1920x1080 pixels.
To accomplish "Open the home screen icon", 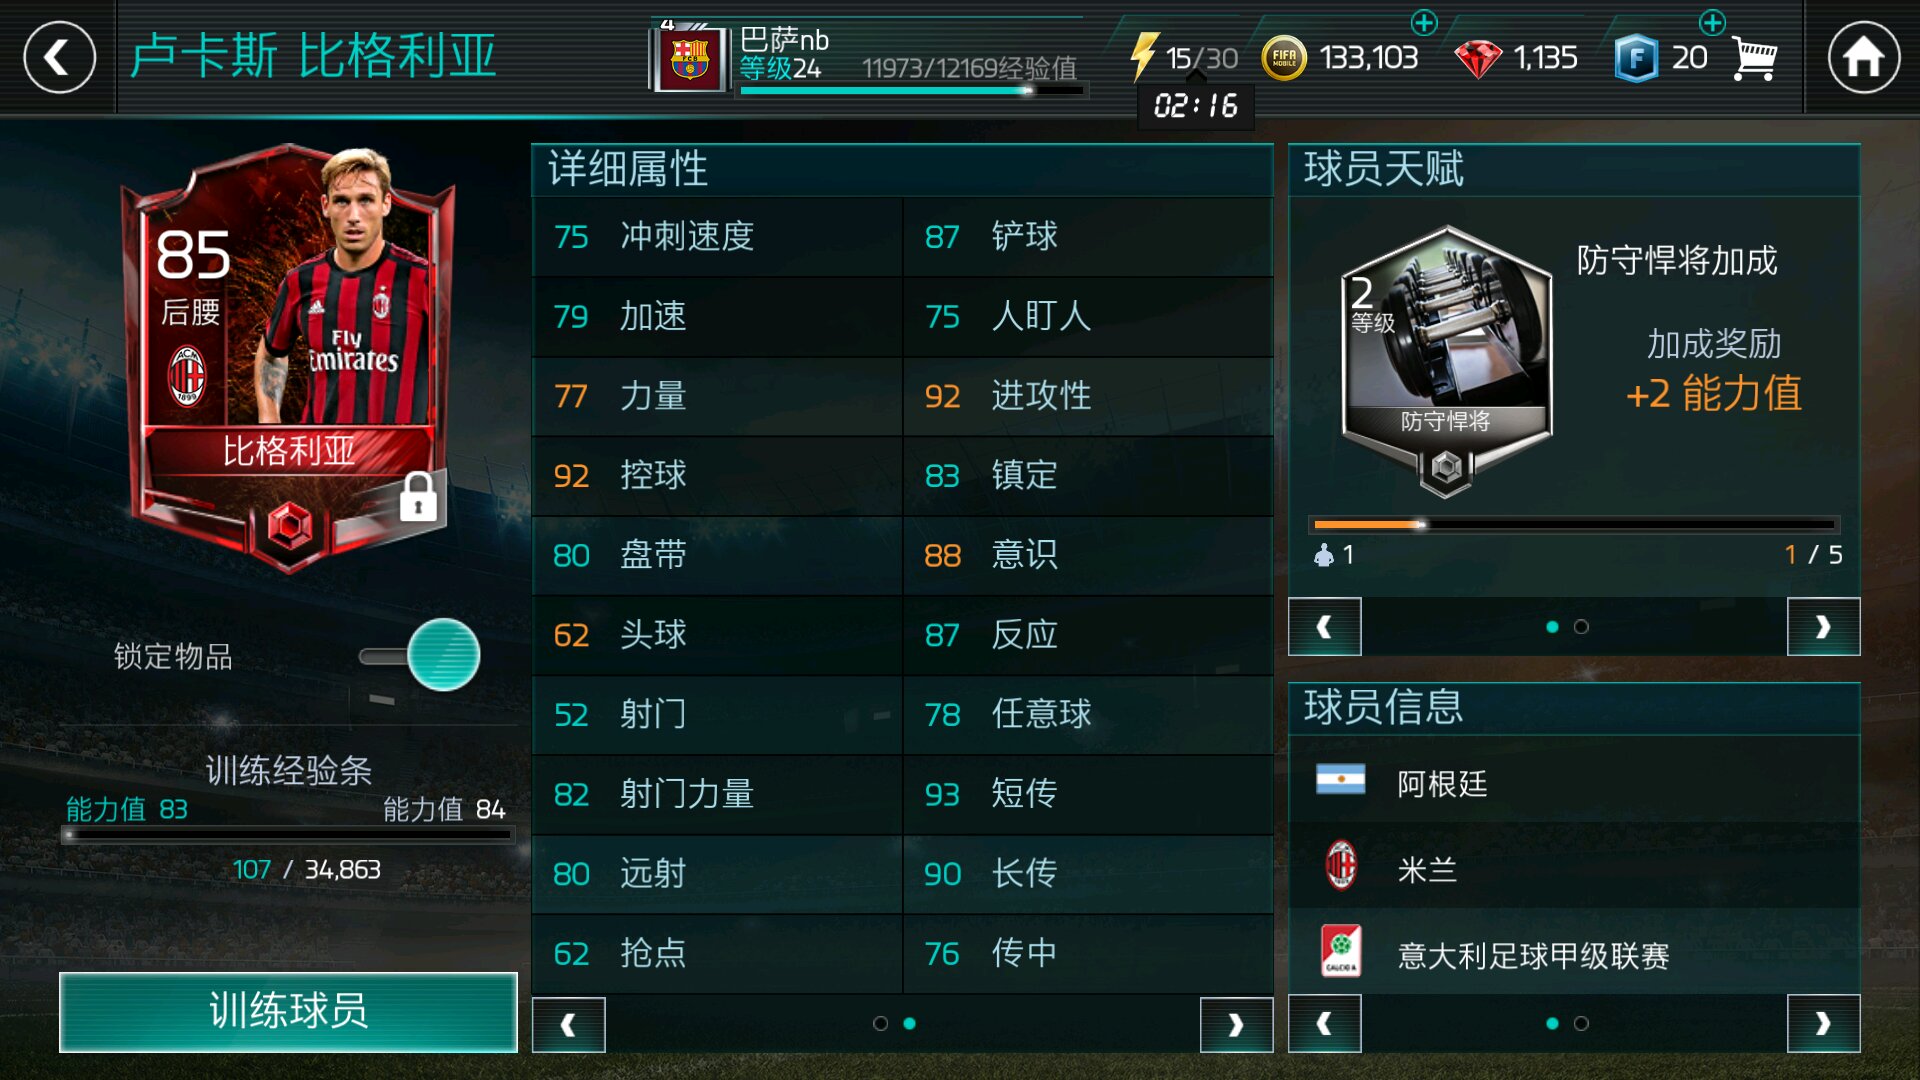I will 1863,57.
